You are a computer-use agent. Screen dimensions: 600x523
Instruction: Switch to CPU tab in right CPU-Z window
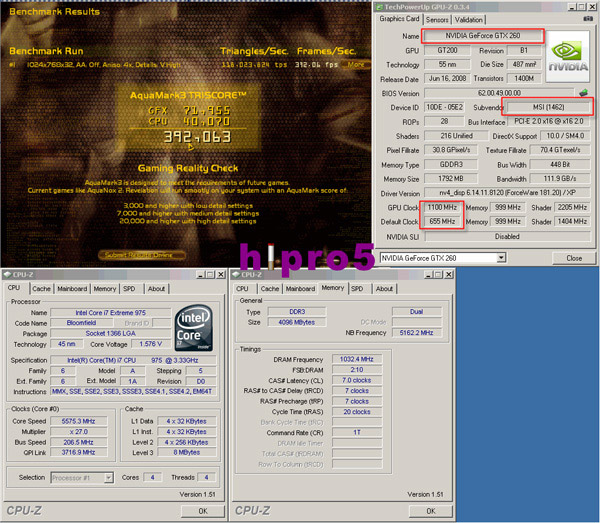[x=242, y=289]
